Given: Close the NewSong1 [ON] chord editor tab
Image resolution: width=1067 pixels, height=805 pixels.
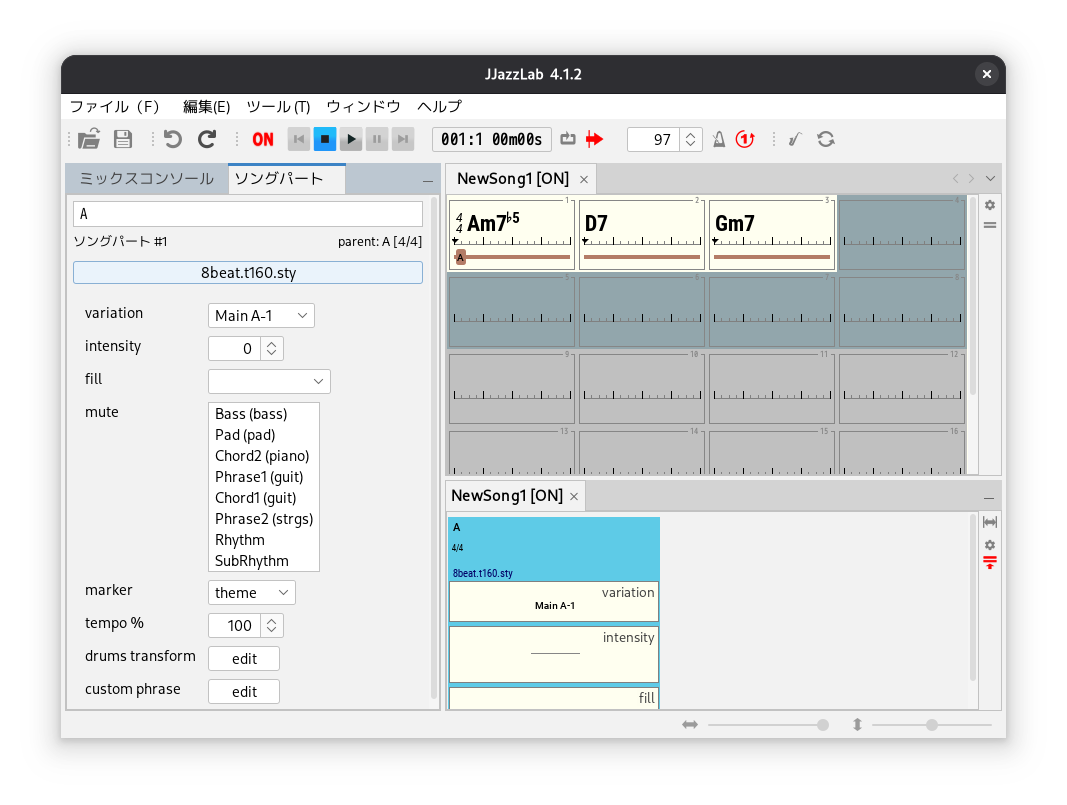Looking at the screenshot, I should tap(584, 180).
